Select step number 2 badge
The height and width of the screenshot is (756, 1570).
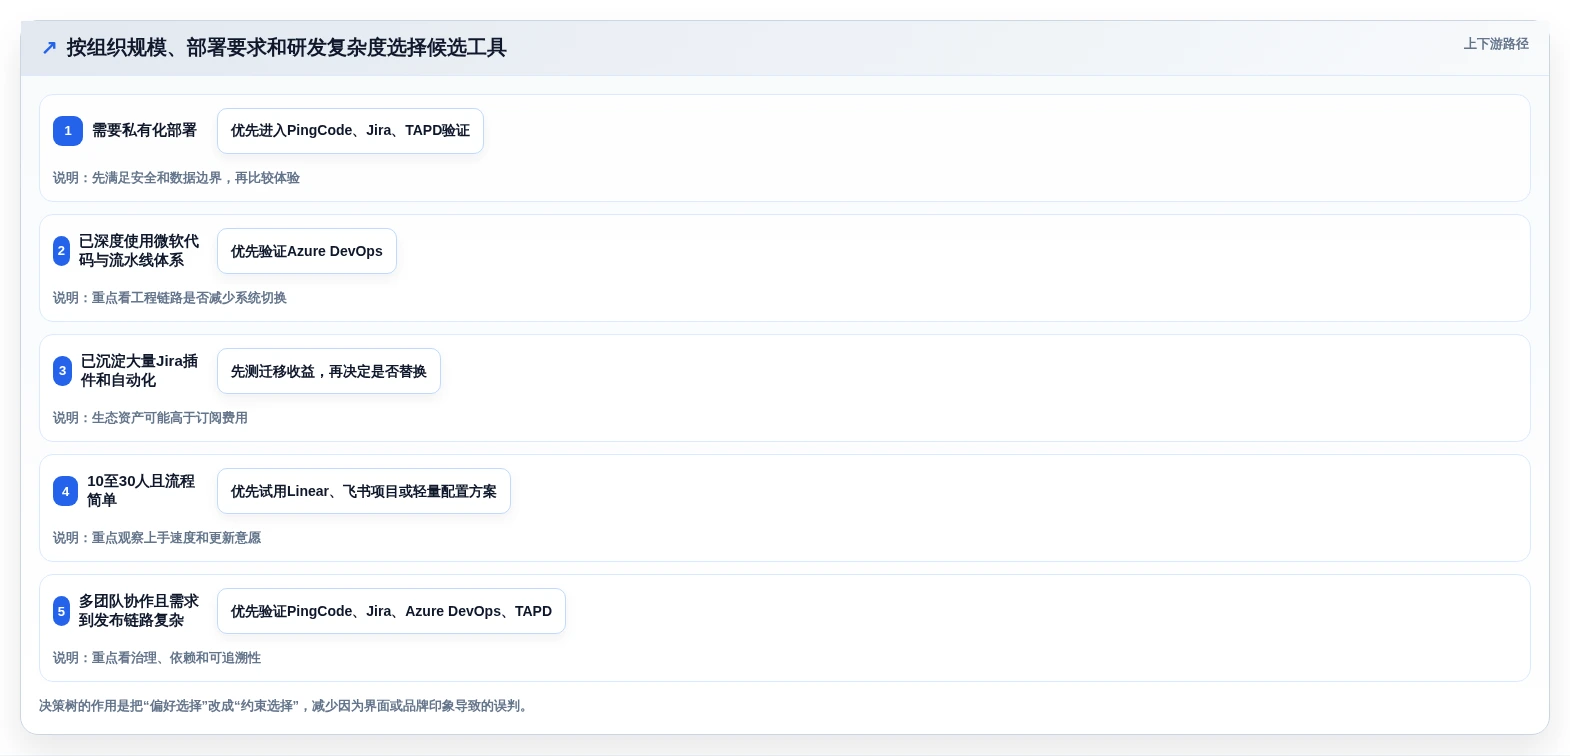(61, 251)
